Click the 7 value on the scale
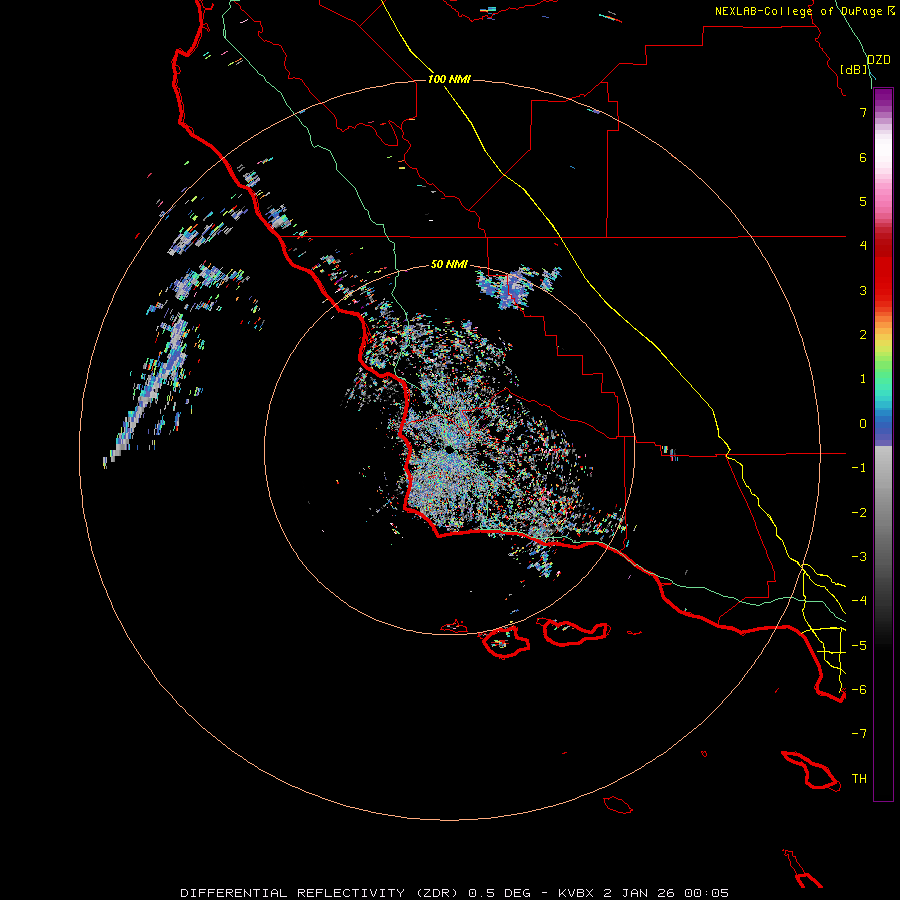Screen dimensions: 900x900 pos(863,112)
